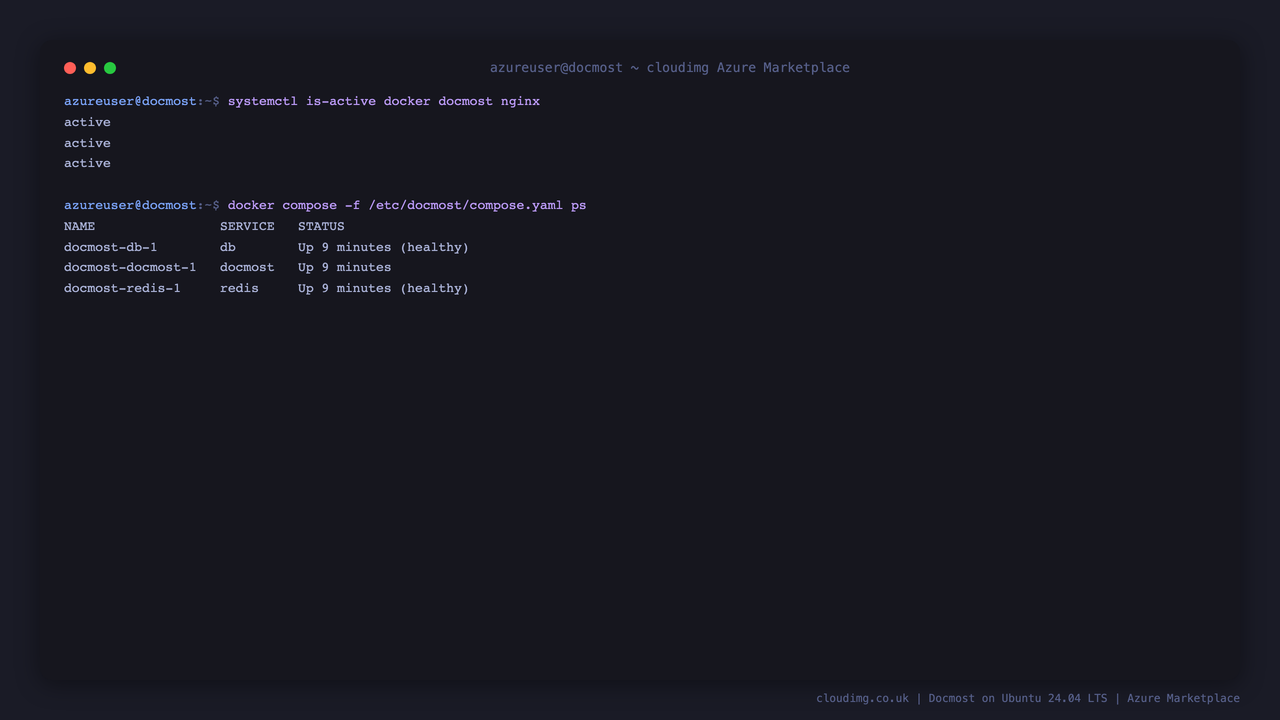
Task: Click the footer text 'cloudimg.co.uk | Docmost on Ubuntu 24.04 LTS | Azure Marketplace'
Action: tap(1028, 698)
